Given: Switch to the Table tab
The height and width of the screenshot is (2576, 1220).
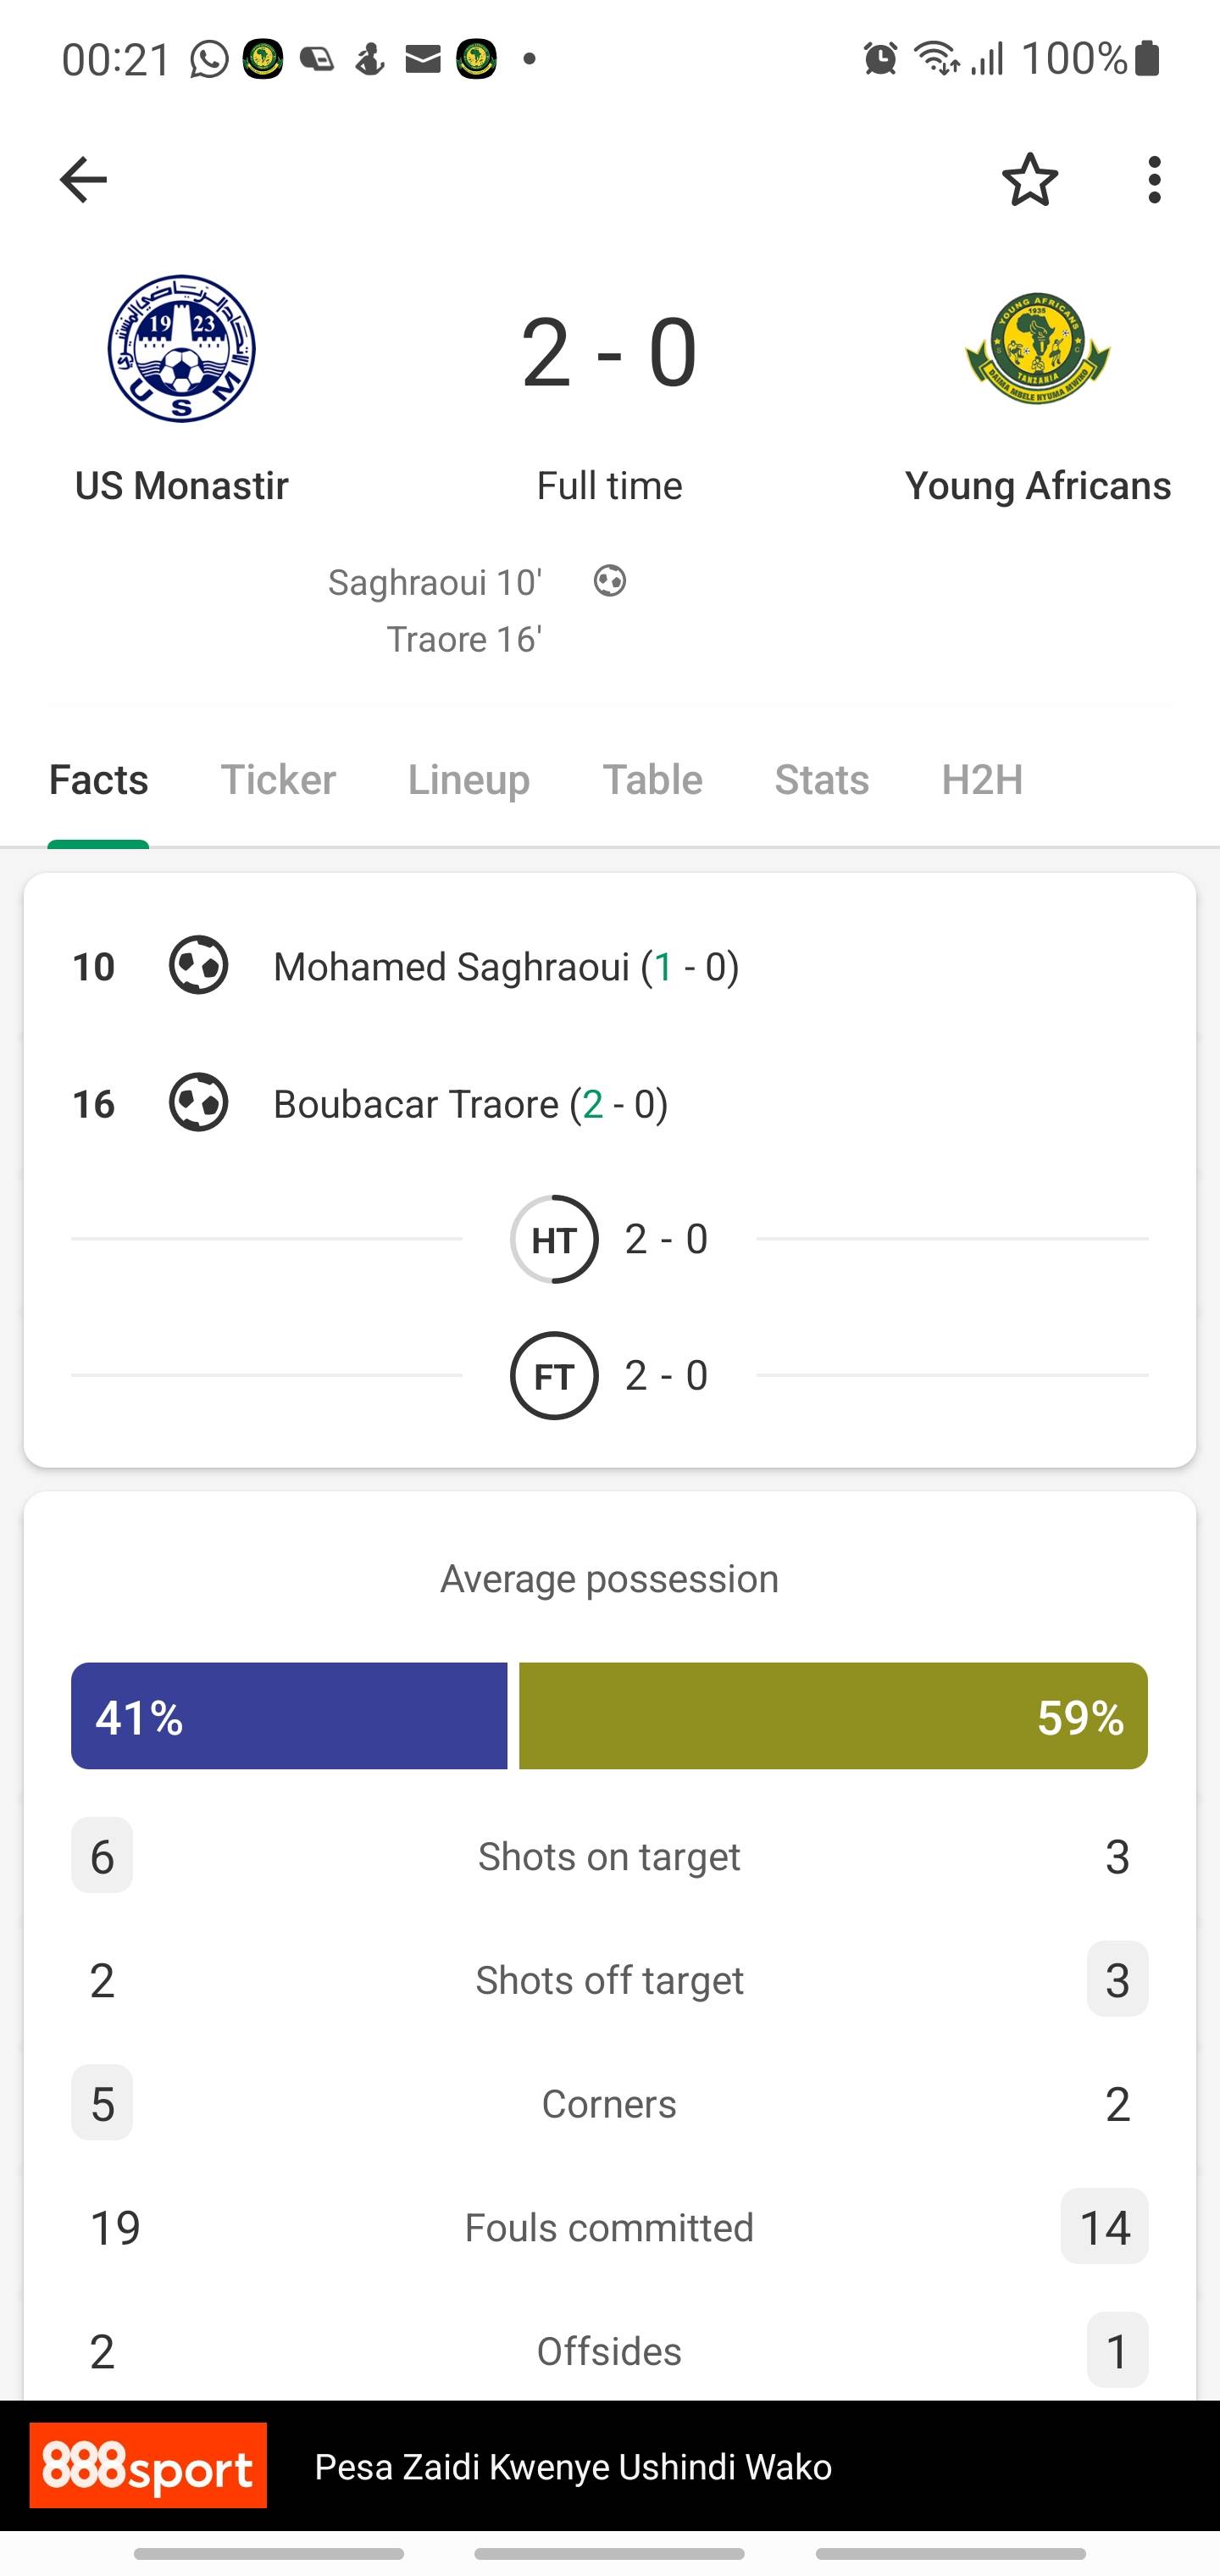Looking at the screenshot, I should (x=653, y=779).
